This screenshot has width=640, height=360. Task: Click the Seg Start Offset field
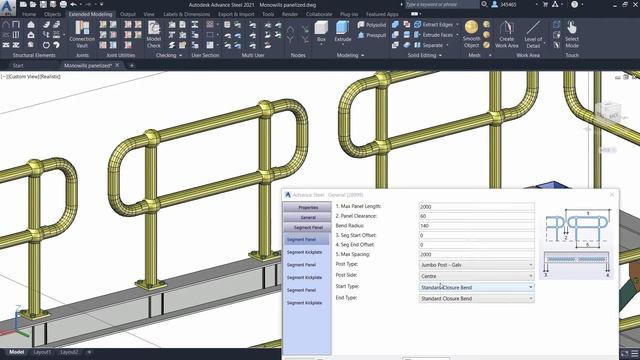coord(476,236)
